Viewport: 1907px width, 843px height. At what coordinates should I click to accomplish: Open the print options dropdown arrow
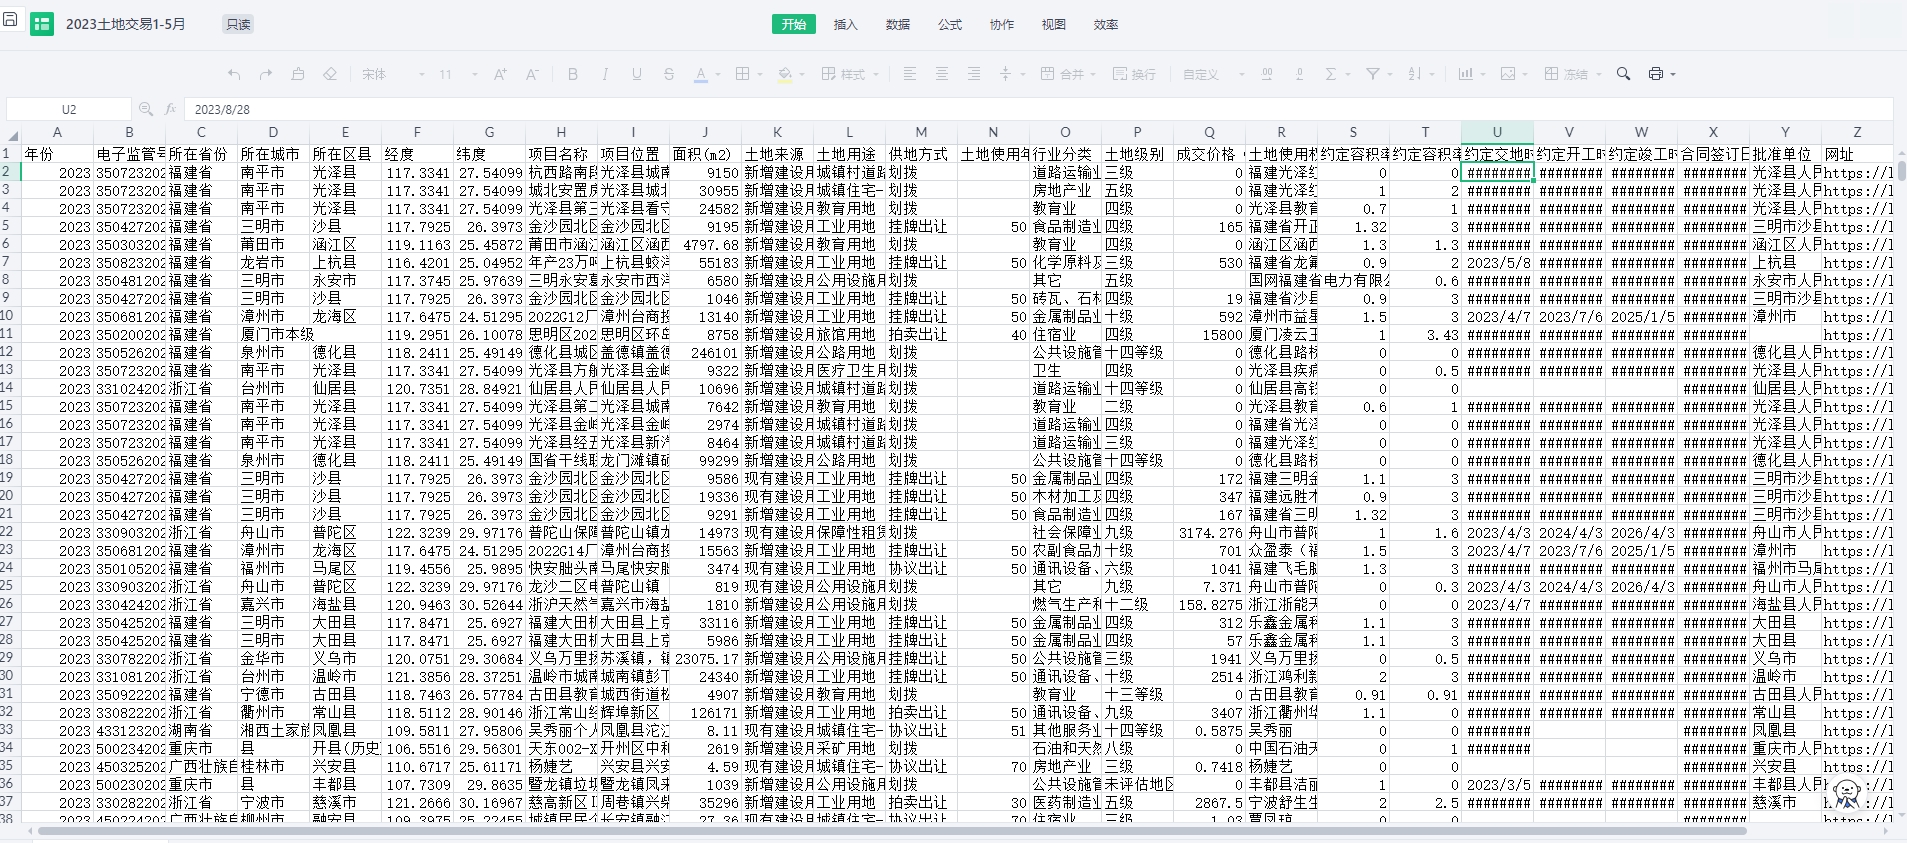pos(1672,75)
